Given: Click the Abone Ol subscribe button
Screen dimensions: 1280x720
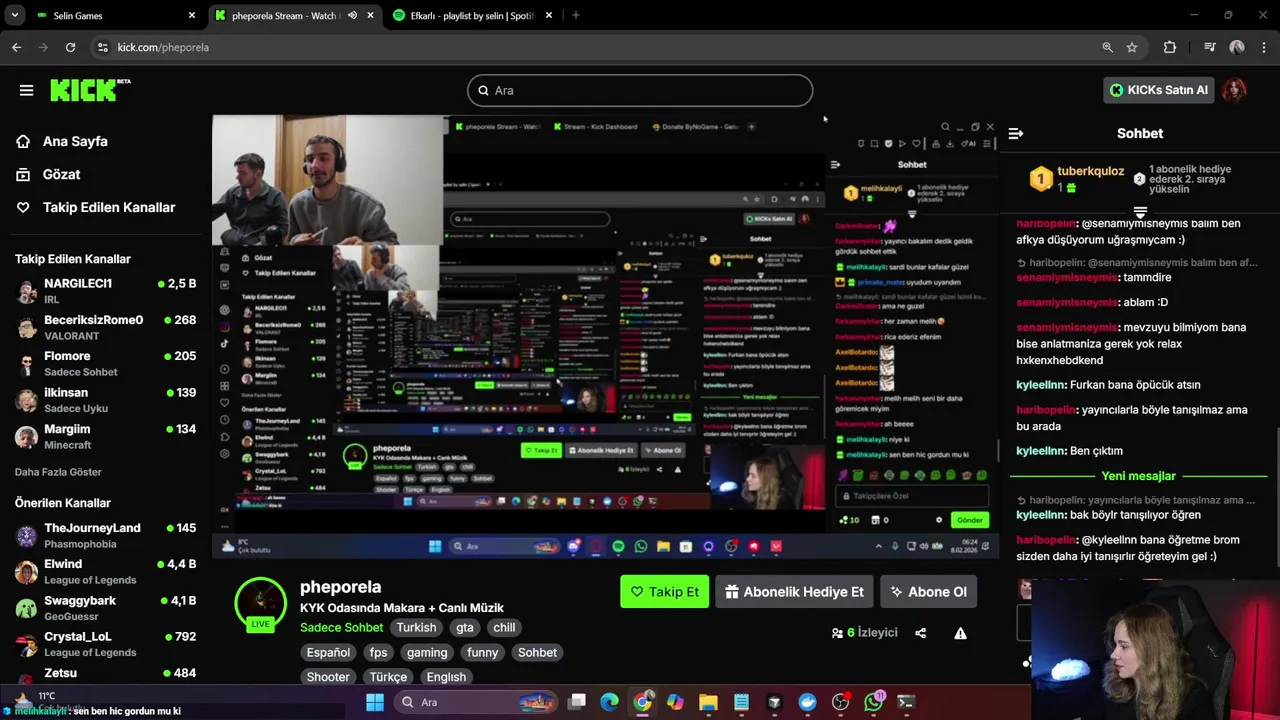Looking at the screenshot, I should coord(929,592).
